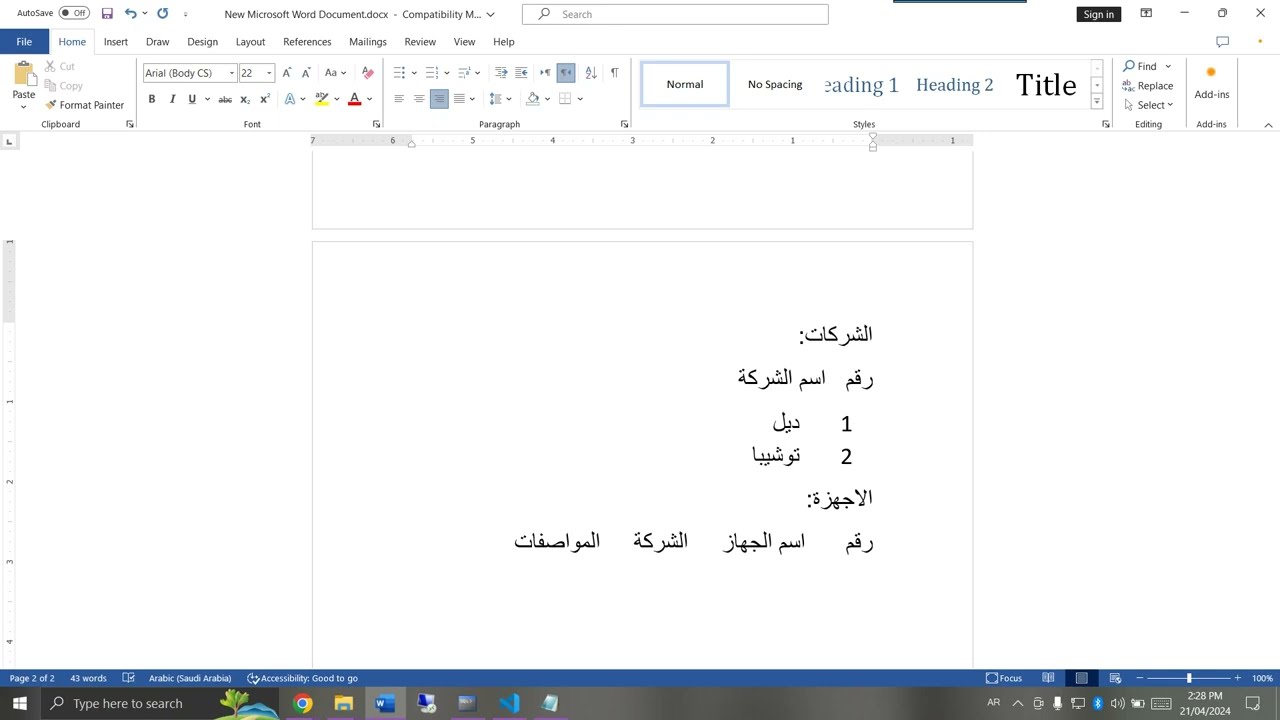The image size is (1280, 720).
Task: Click the Sign in button
Action: click(x=1098, y=14)
